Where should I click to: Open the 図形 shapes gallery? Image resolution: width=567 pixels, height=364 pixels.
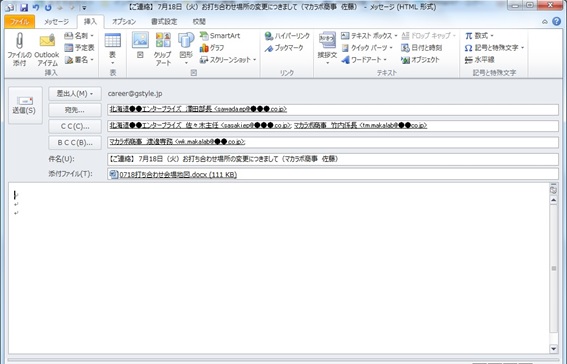186,49
